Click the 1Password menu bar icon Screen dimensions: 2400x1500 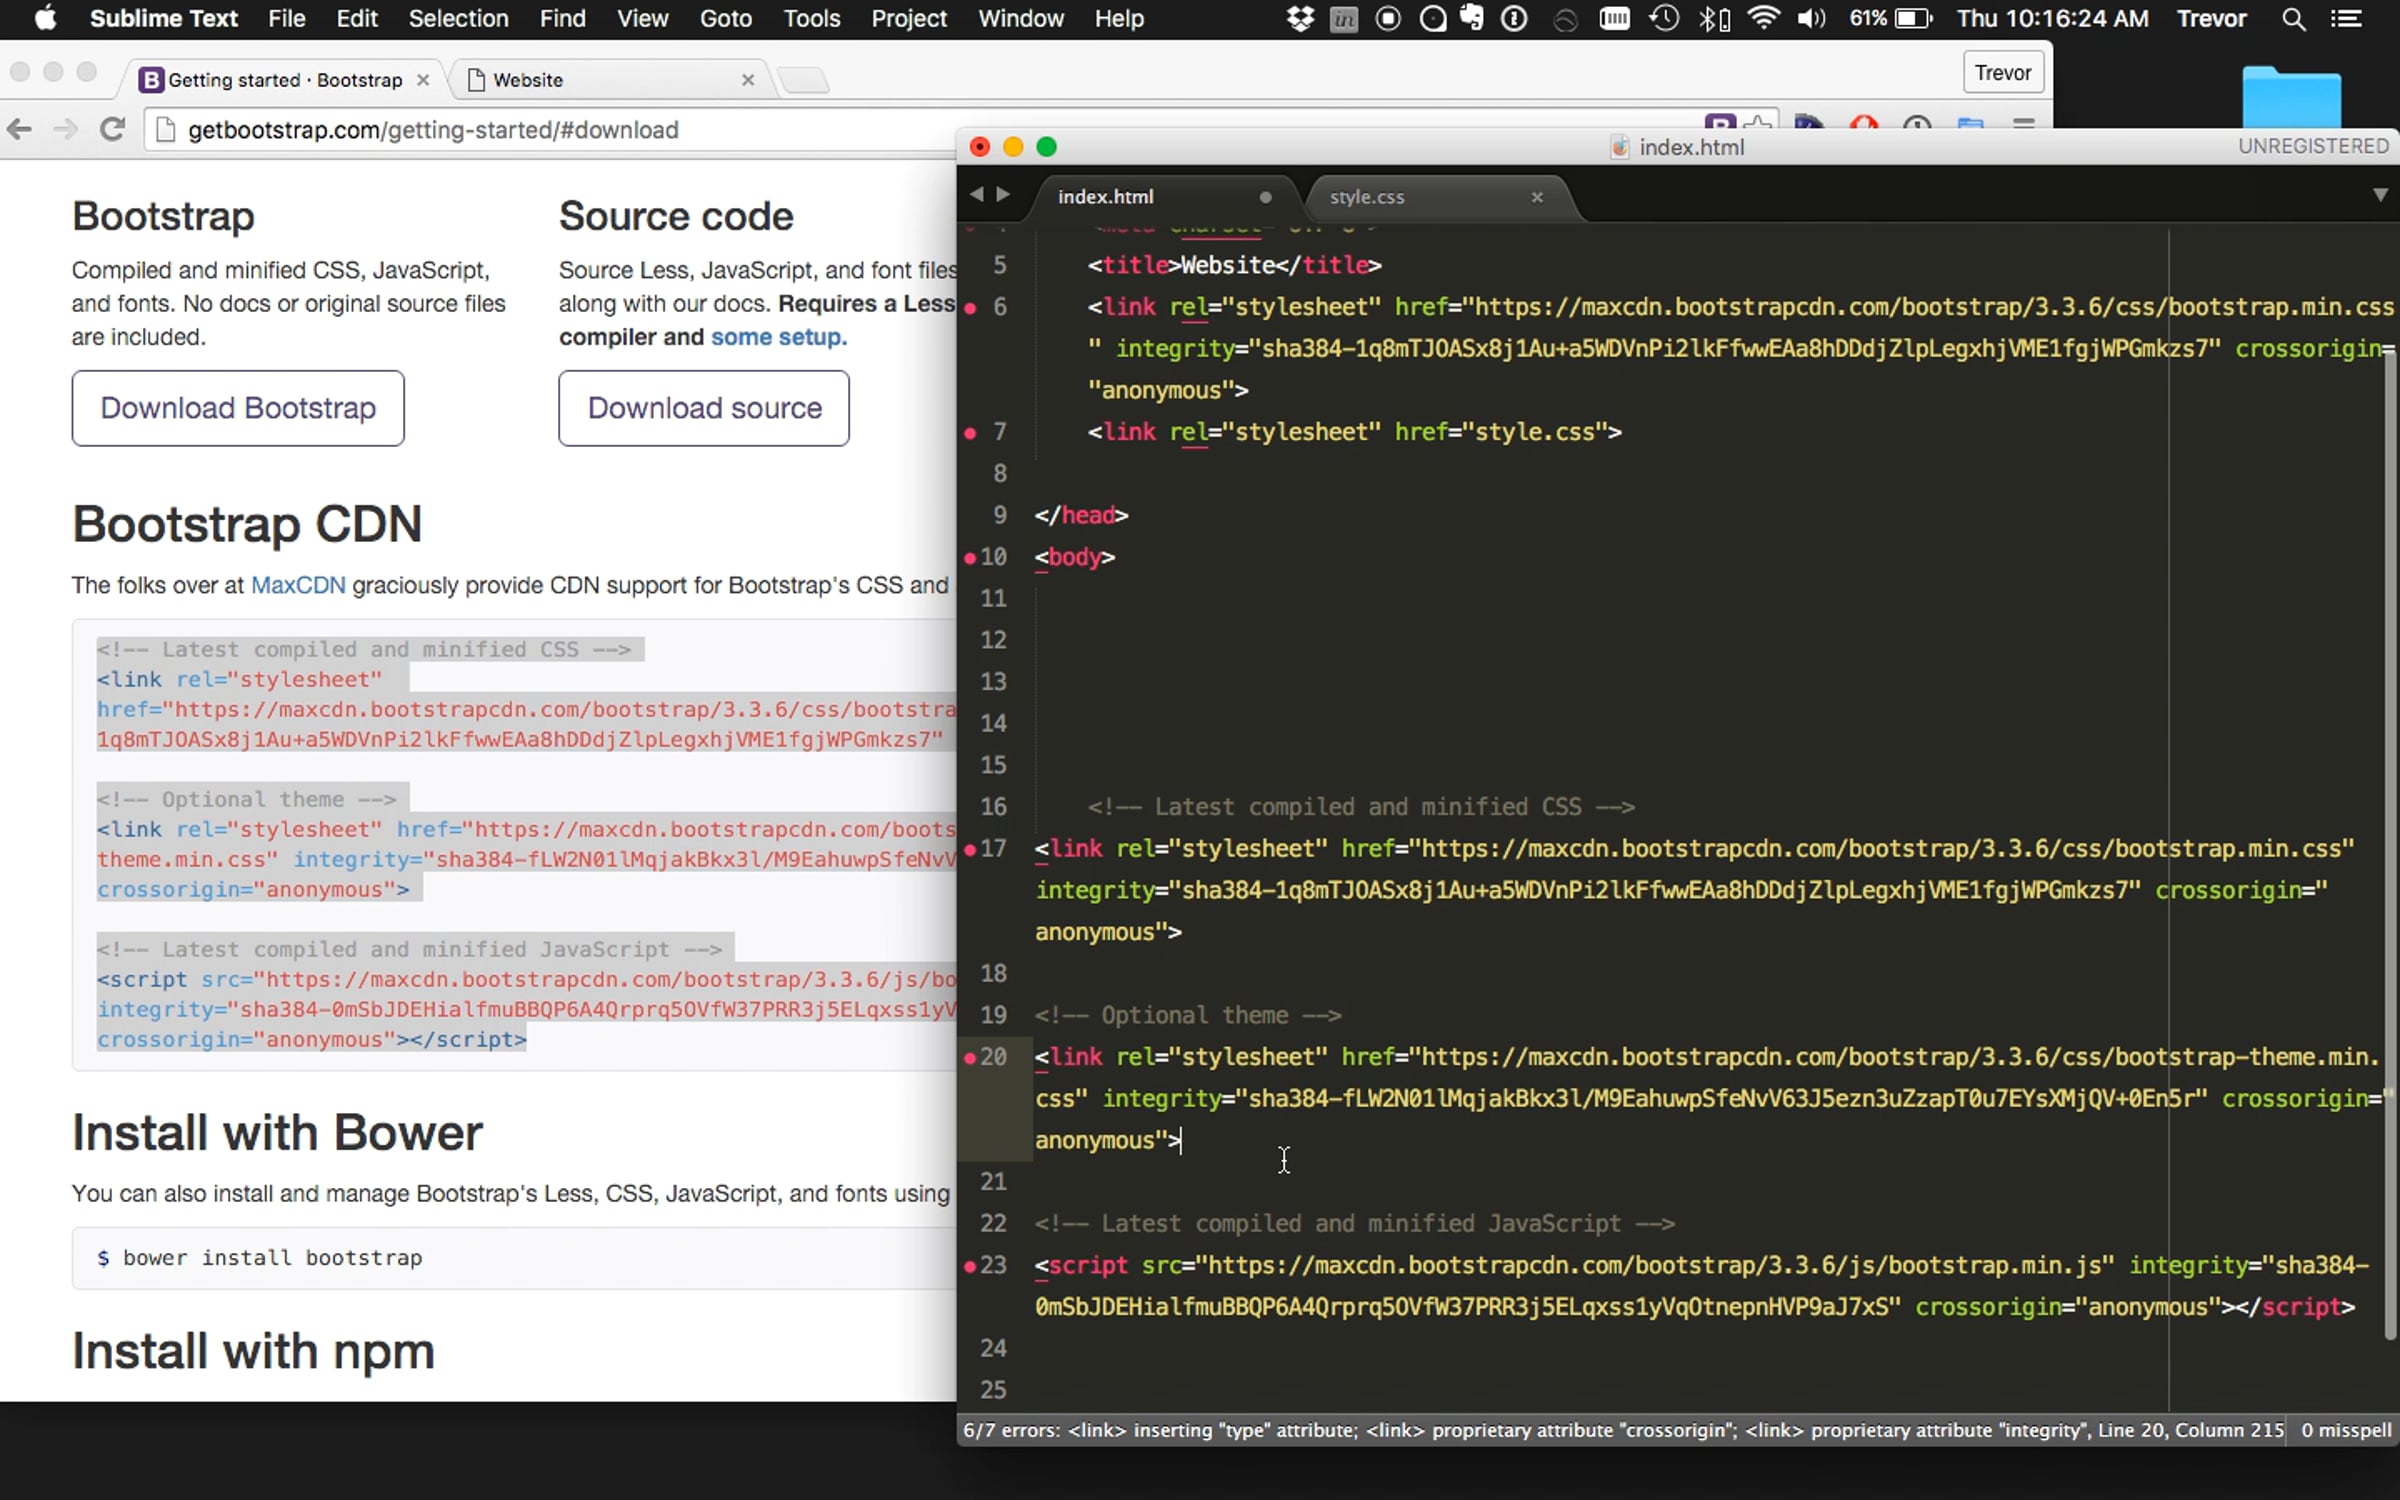pos(1514,18)
